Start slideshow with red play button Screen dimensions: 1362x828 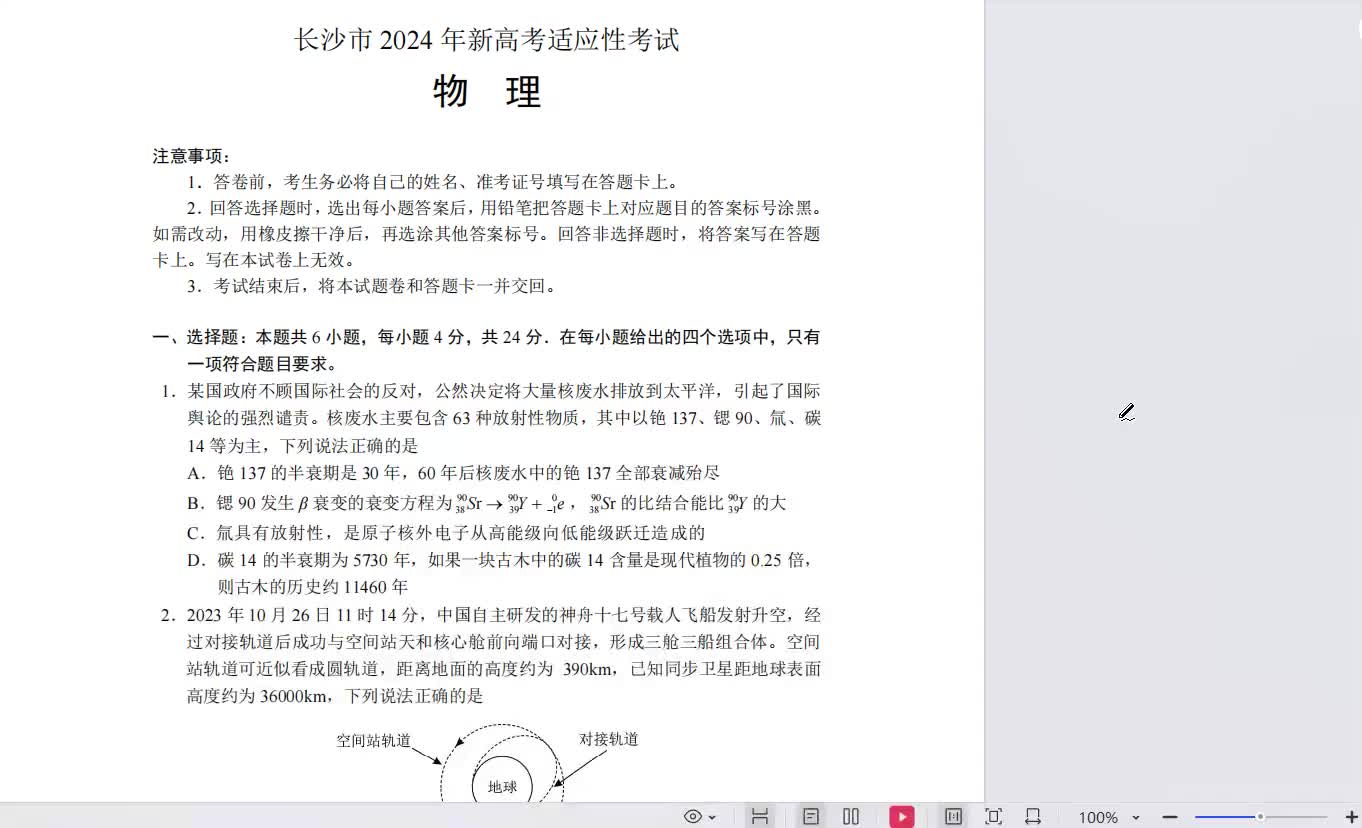coord(902,817)
